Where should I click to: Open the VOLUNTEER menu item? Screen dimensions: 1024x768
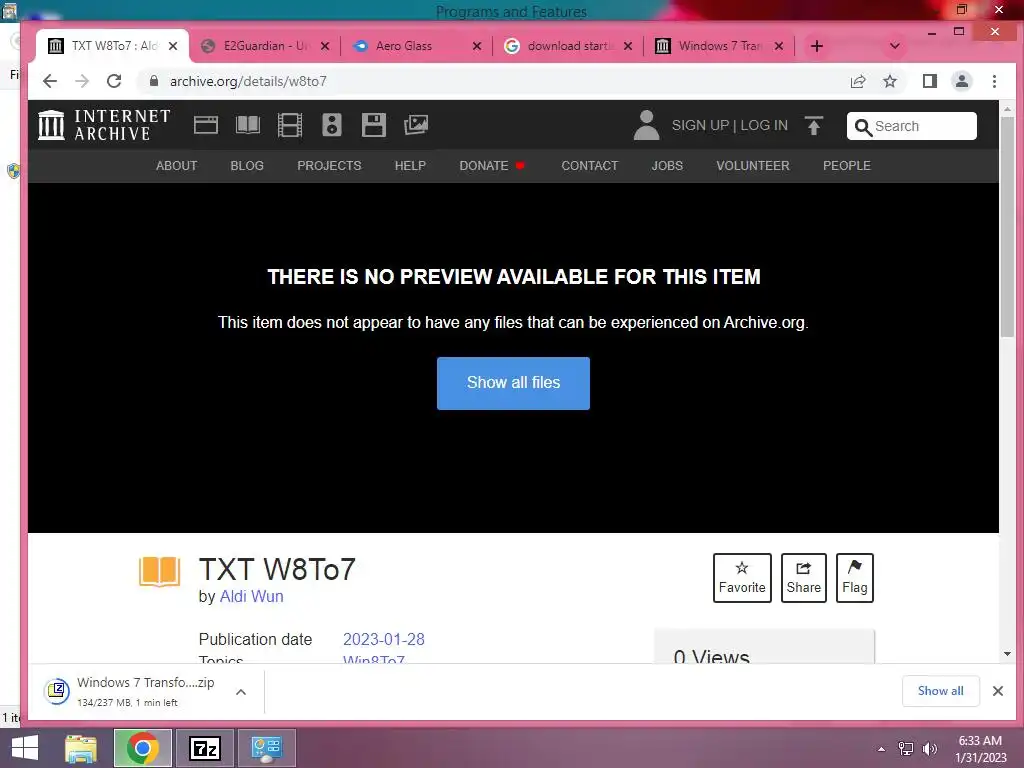click(x=753, y=166)
